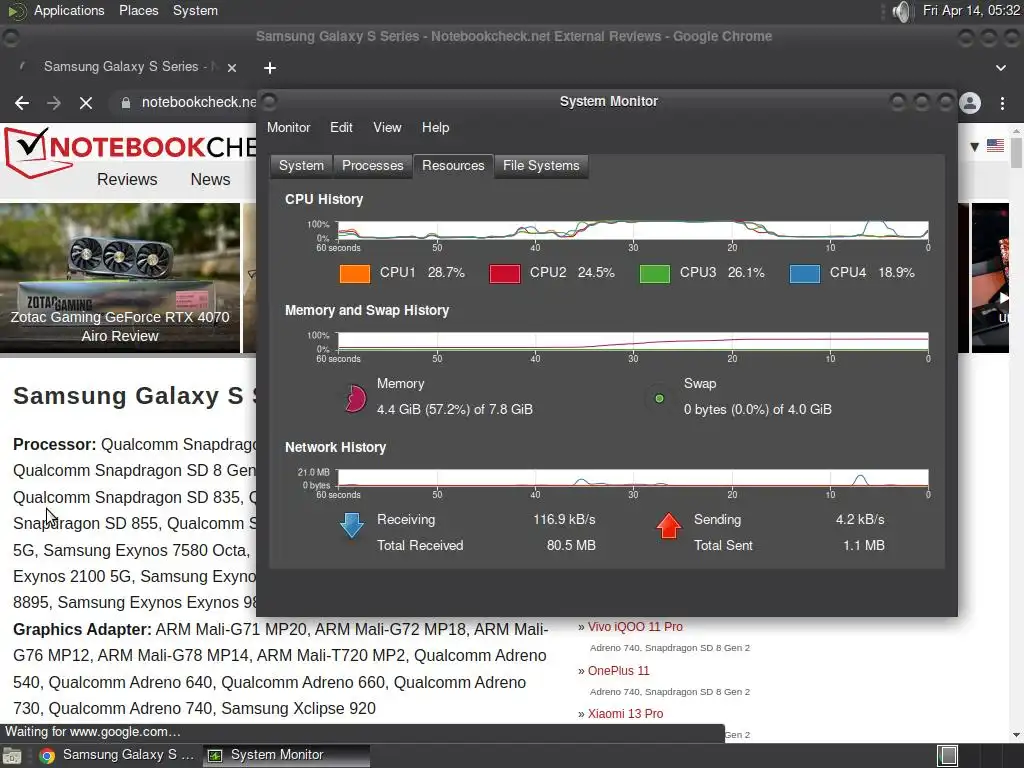Open the OnePlus 11 link
Screen dimensions: 1024x768
click(x=618, y=671)
